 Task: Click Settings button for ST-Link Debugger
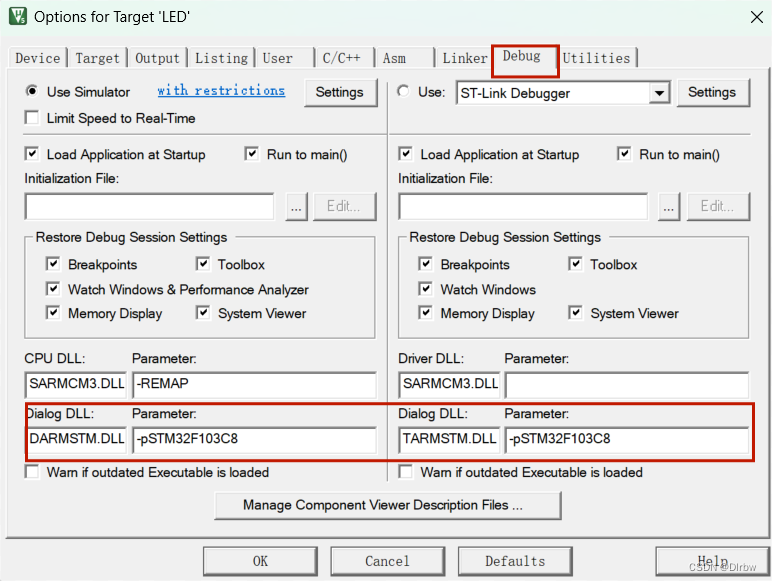point(712,92)
